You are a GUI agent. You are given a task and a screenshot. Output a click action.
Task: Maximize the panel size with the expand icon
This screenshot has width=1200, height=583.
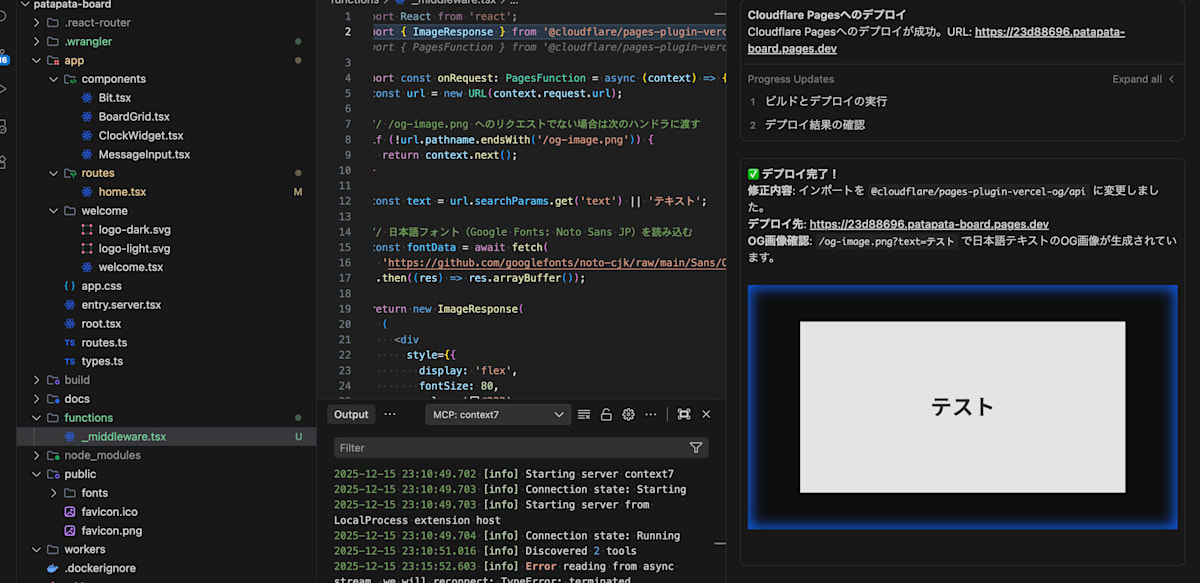click(x=684, y=414)
